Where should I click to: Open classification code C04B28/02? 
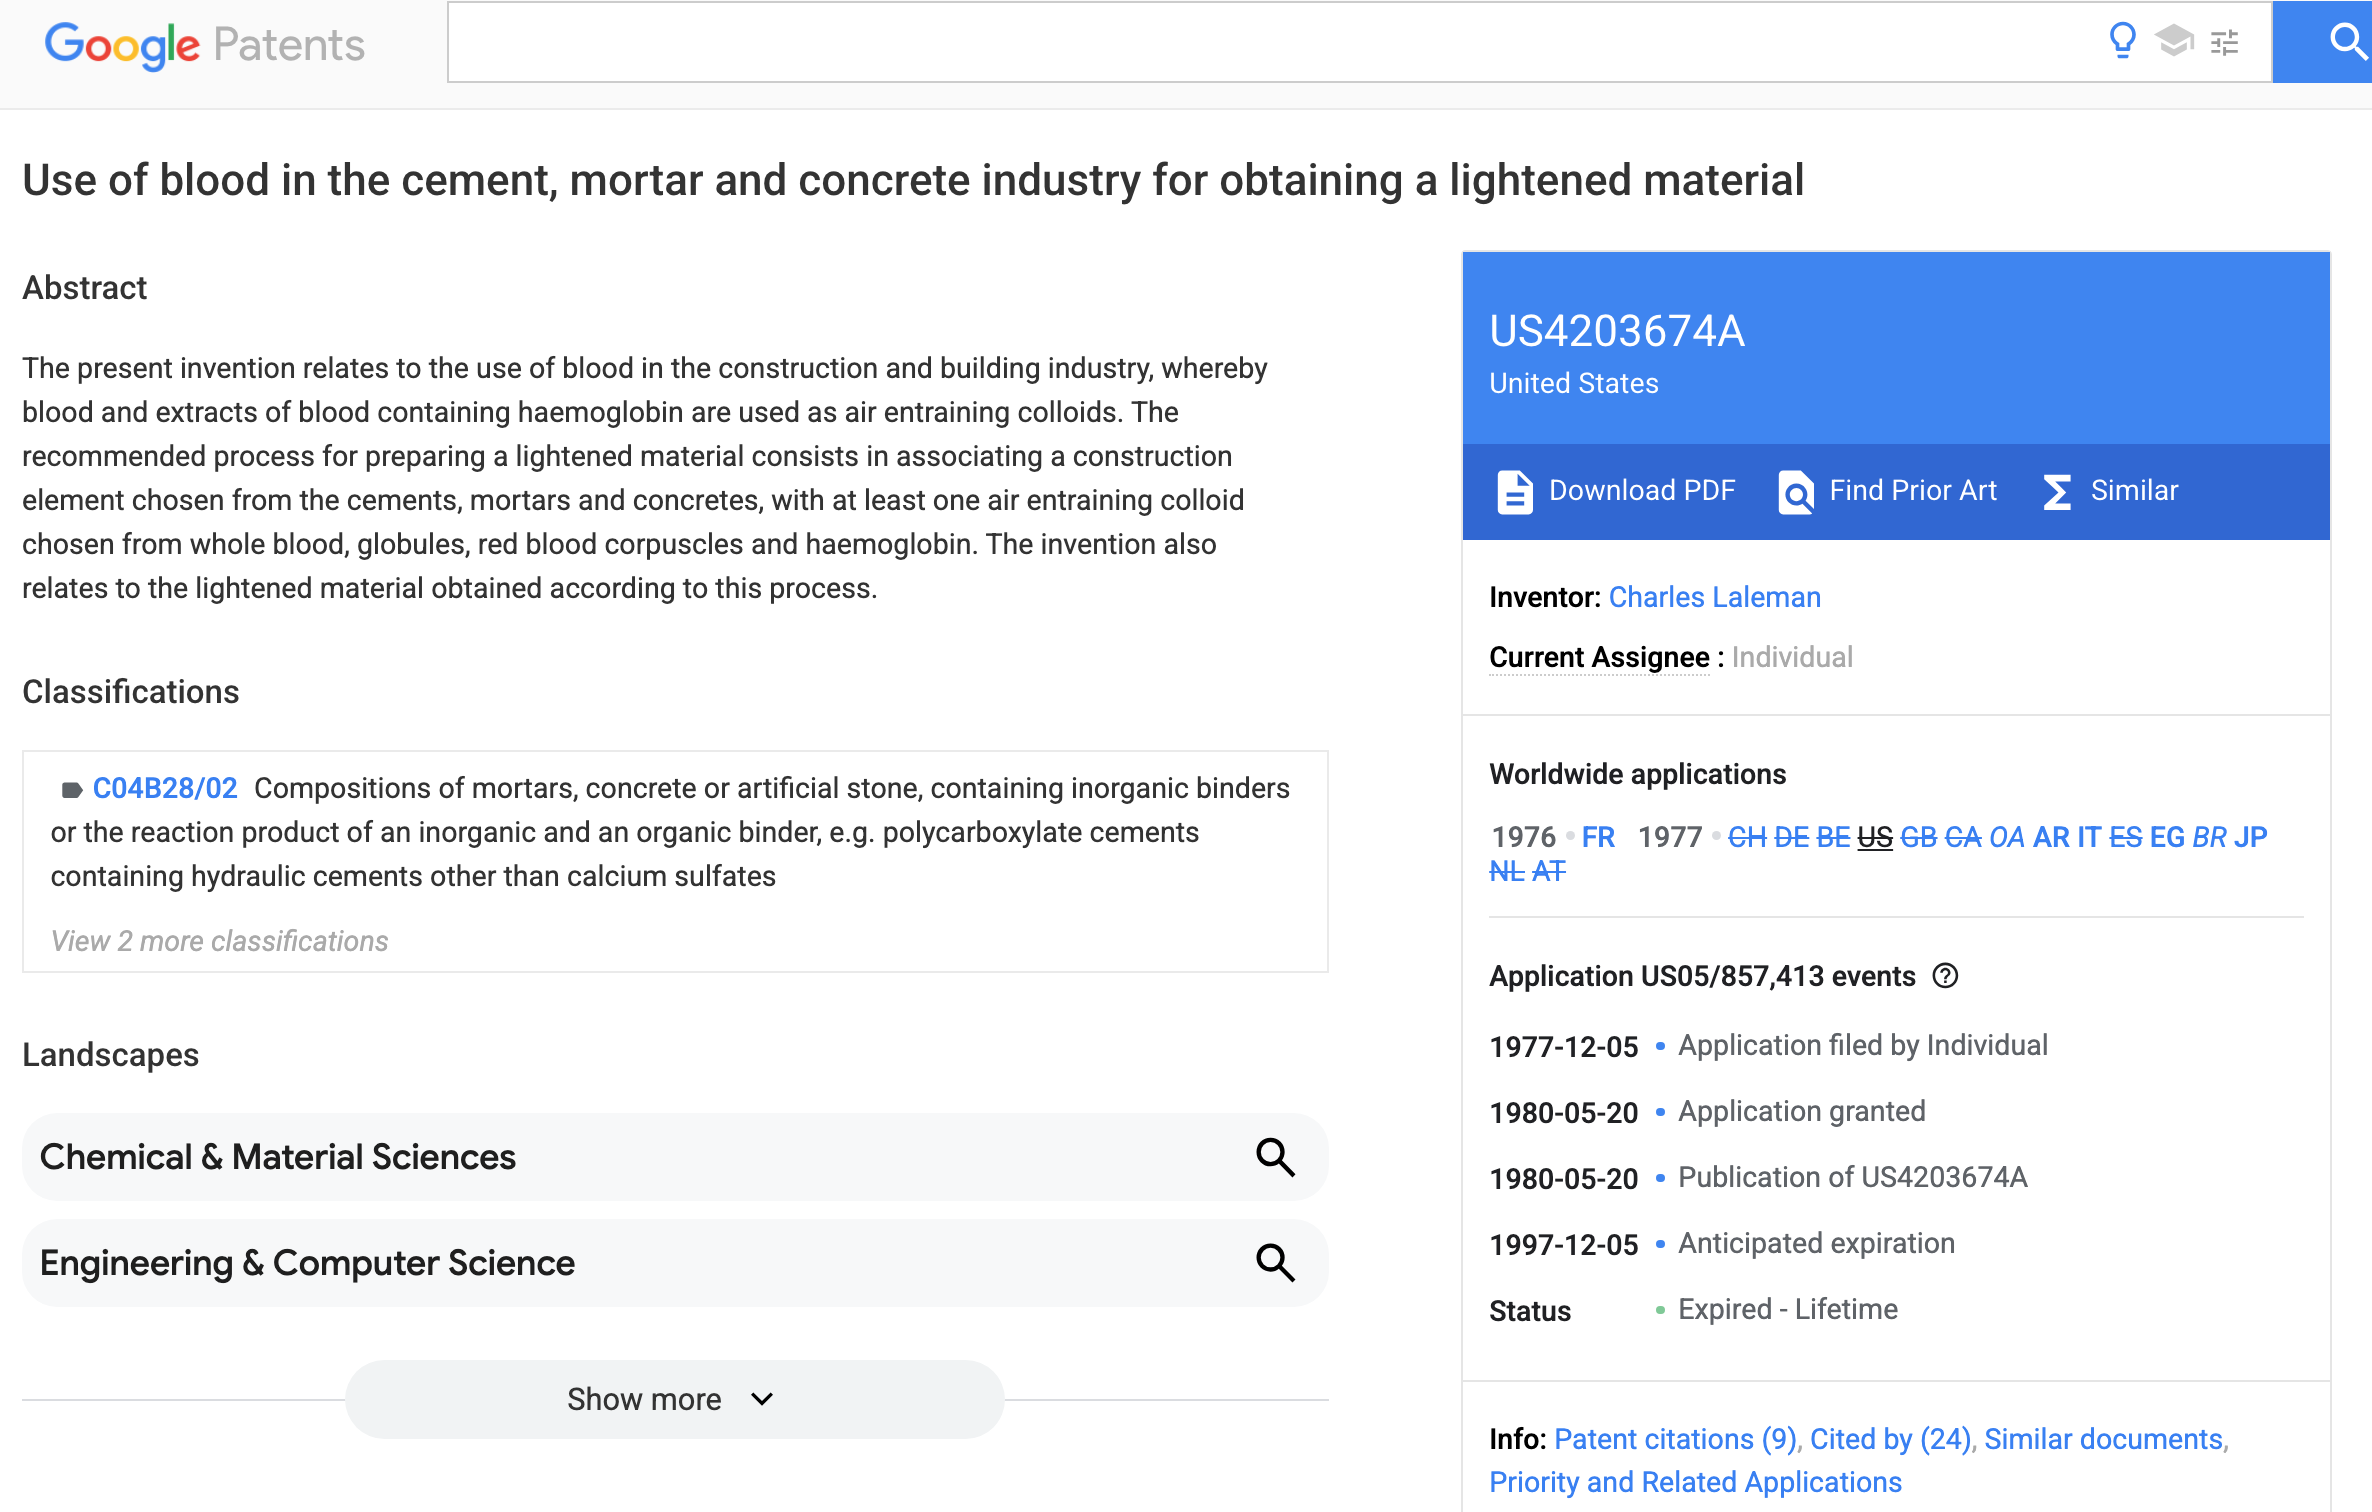(x=165, y=788)
